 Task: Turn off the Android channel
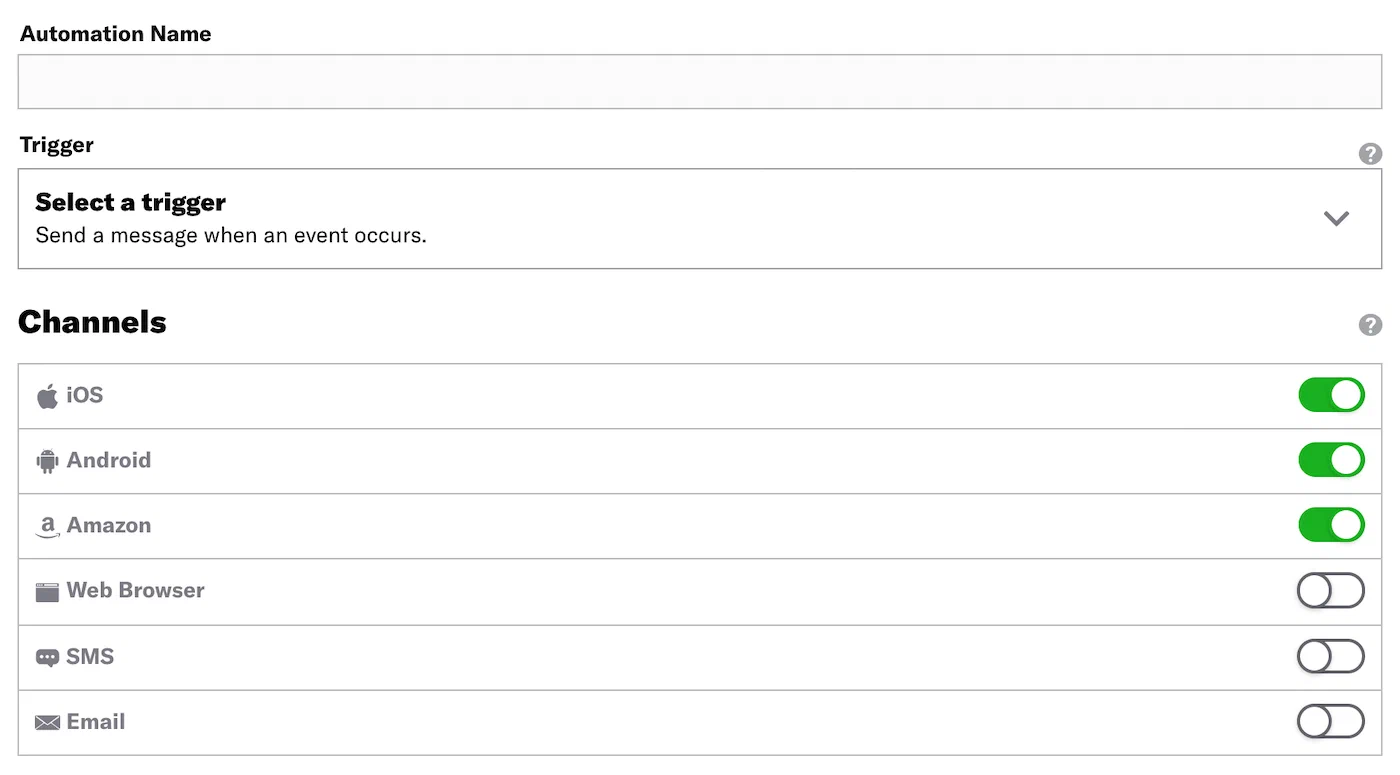pos(1331,460)
